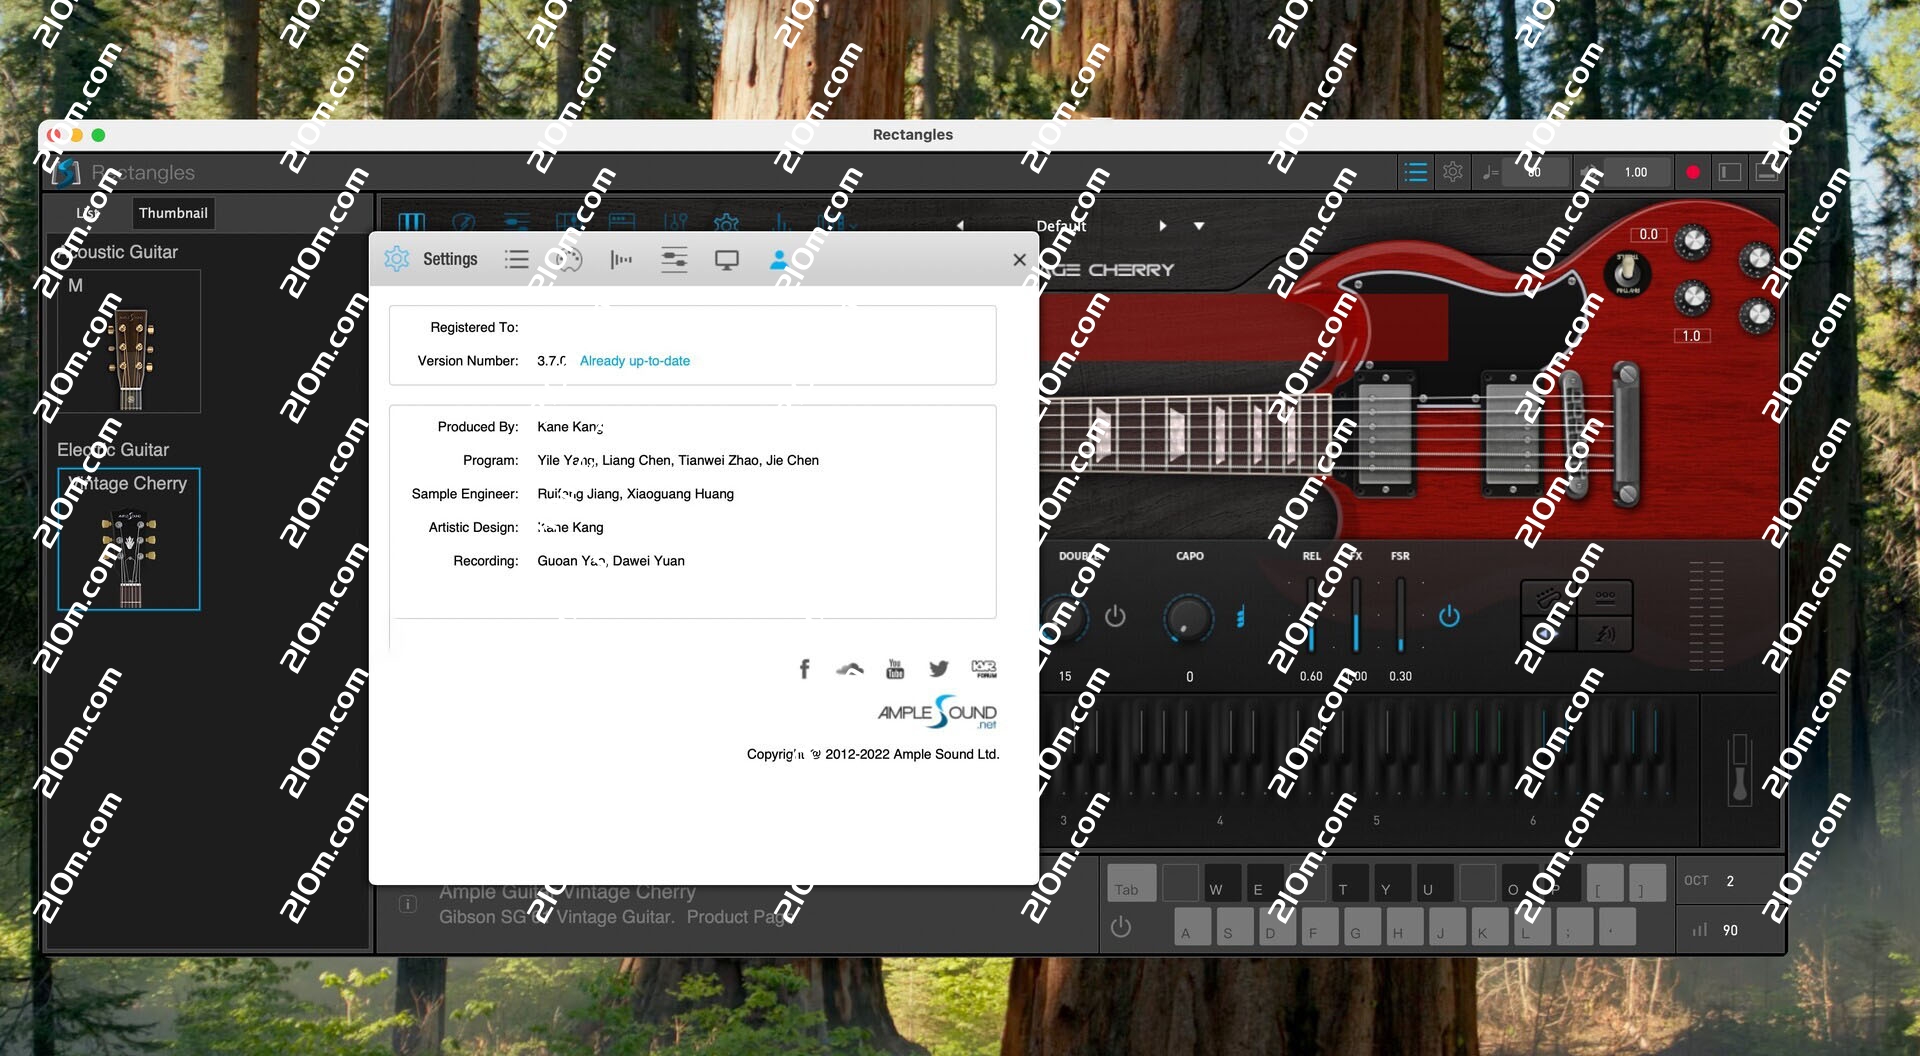Open the Strummer pick panel tab

464,222
